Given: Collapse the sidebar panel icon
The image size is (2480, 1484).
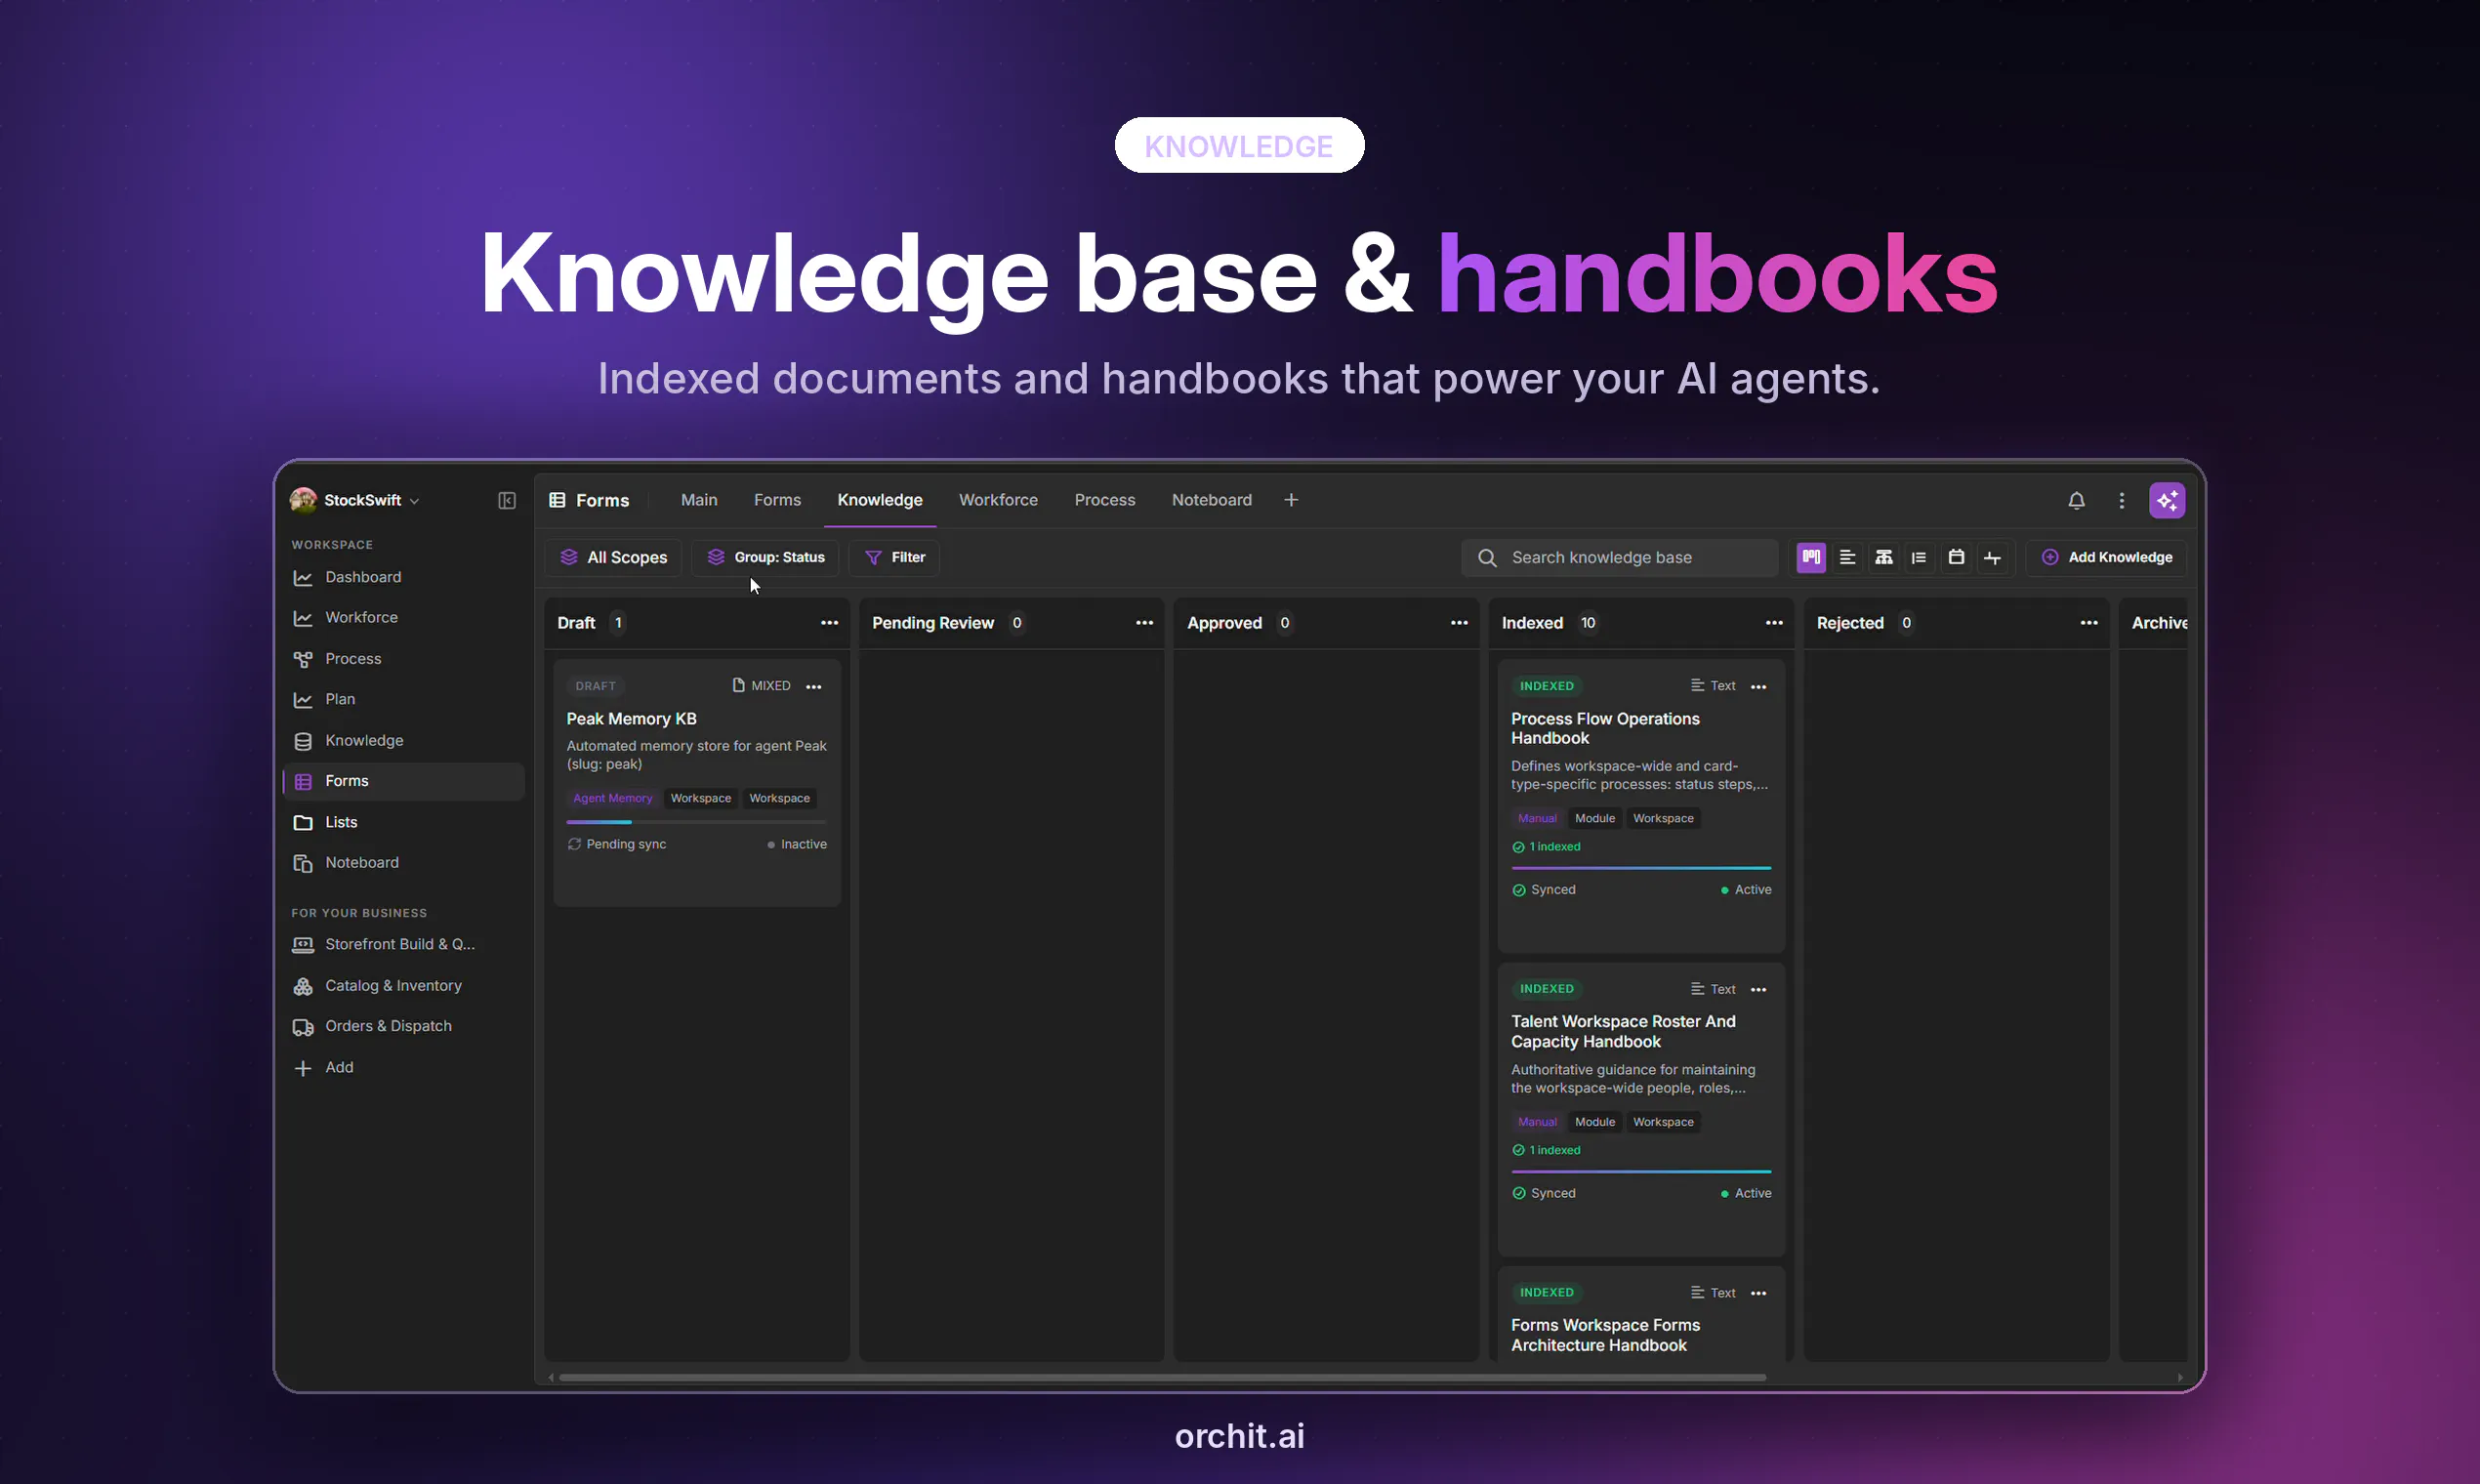Looking at the screenshot, I should click(x=507, y=500).
